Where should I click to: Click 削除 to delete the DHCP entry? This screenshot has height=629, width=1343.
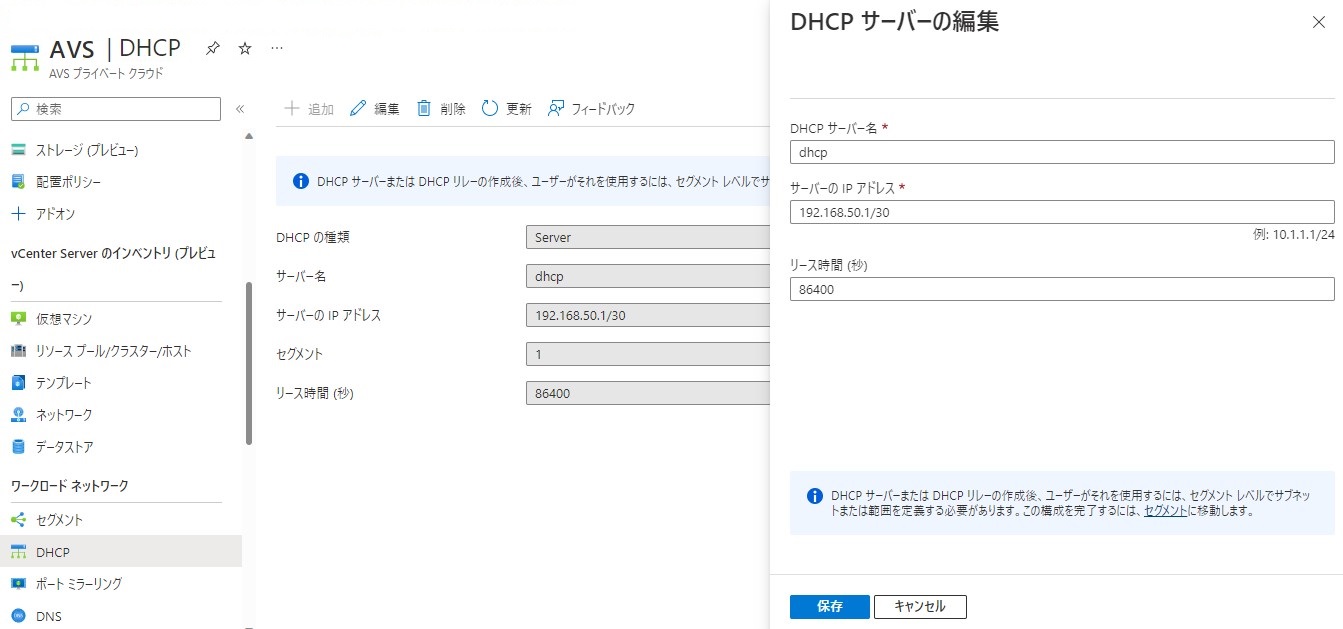point(440,108)
